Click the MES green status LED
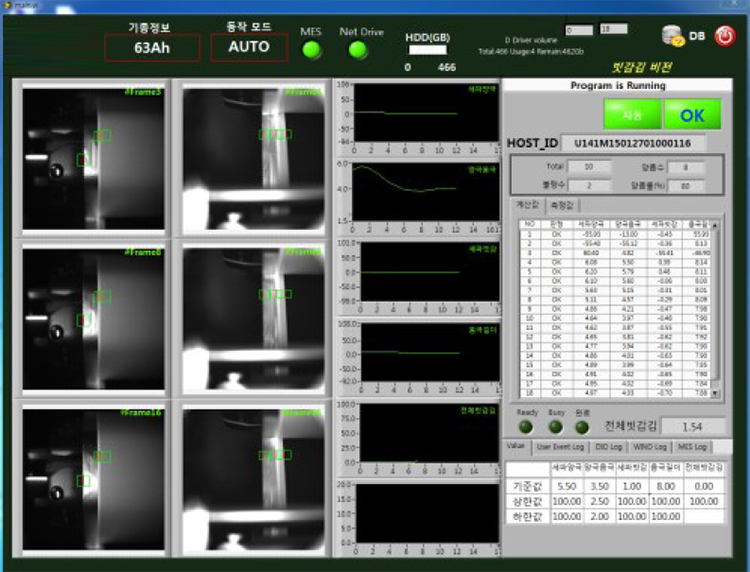The width and height of the screenshot is (750, 572). point(312,50)
